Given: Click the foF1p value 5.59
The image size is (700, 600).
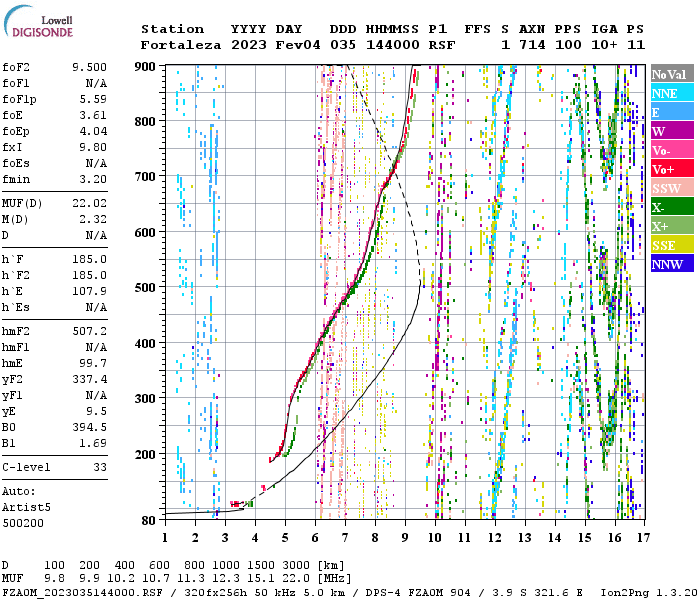Looking at the screenshot, I should pyautogui.click(x=93, y=99).
